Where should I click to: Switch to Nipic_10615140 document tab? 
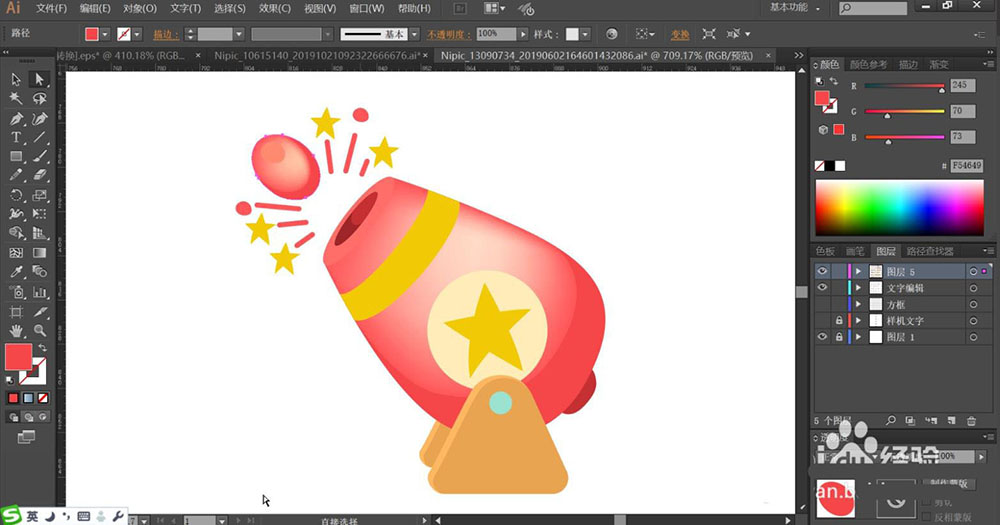click(317, 56)
